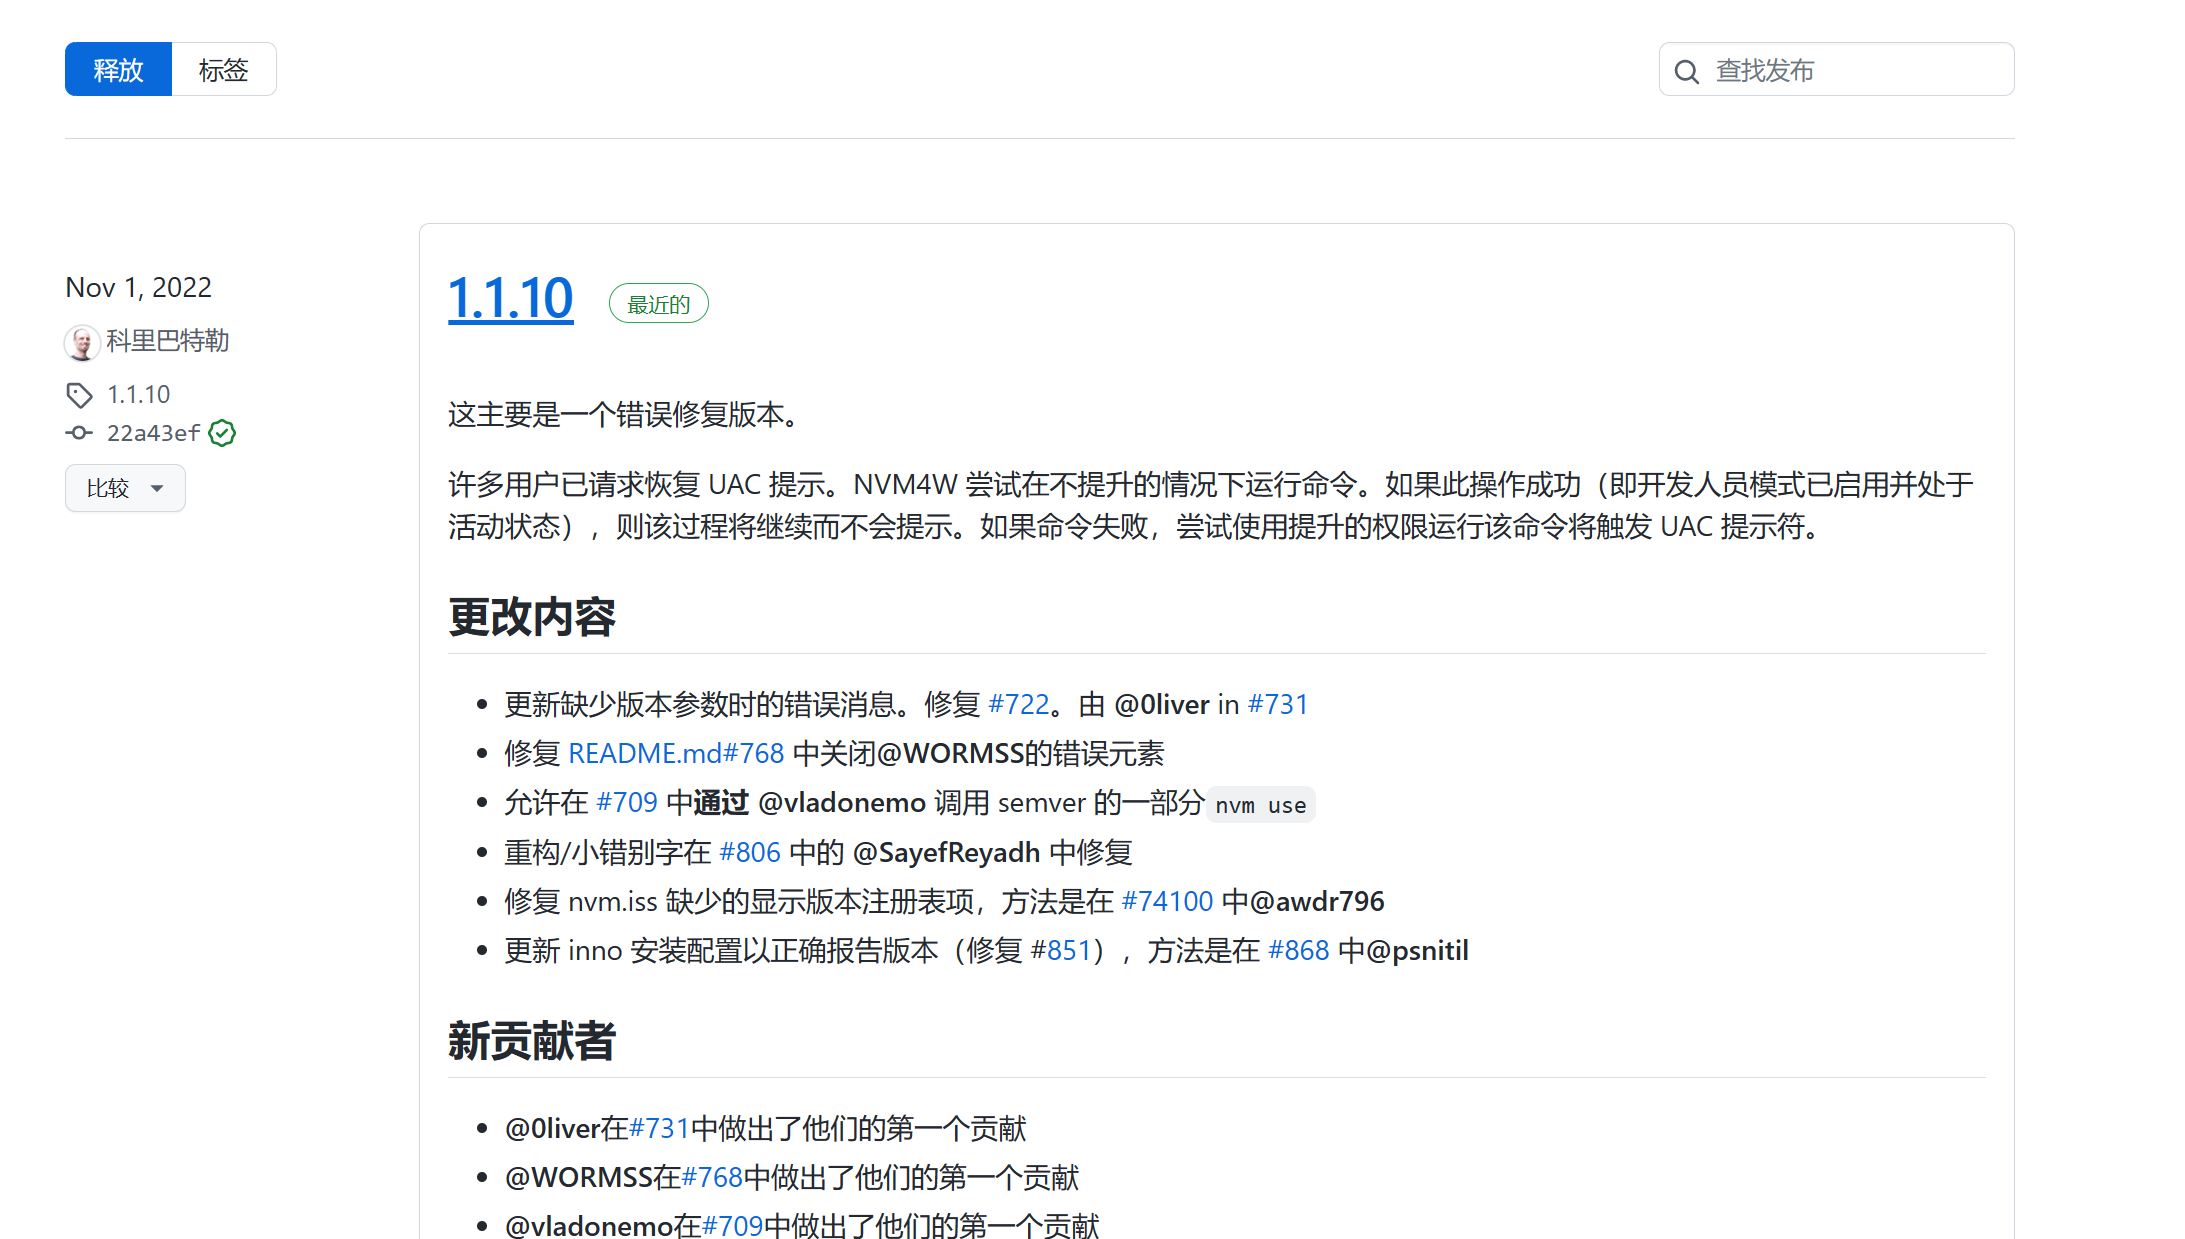Screen dimensions: 2185x1239
Task: Open the 比较 compare dropdown
Action: 125,488
